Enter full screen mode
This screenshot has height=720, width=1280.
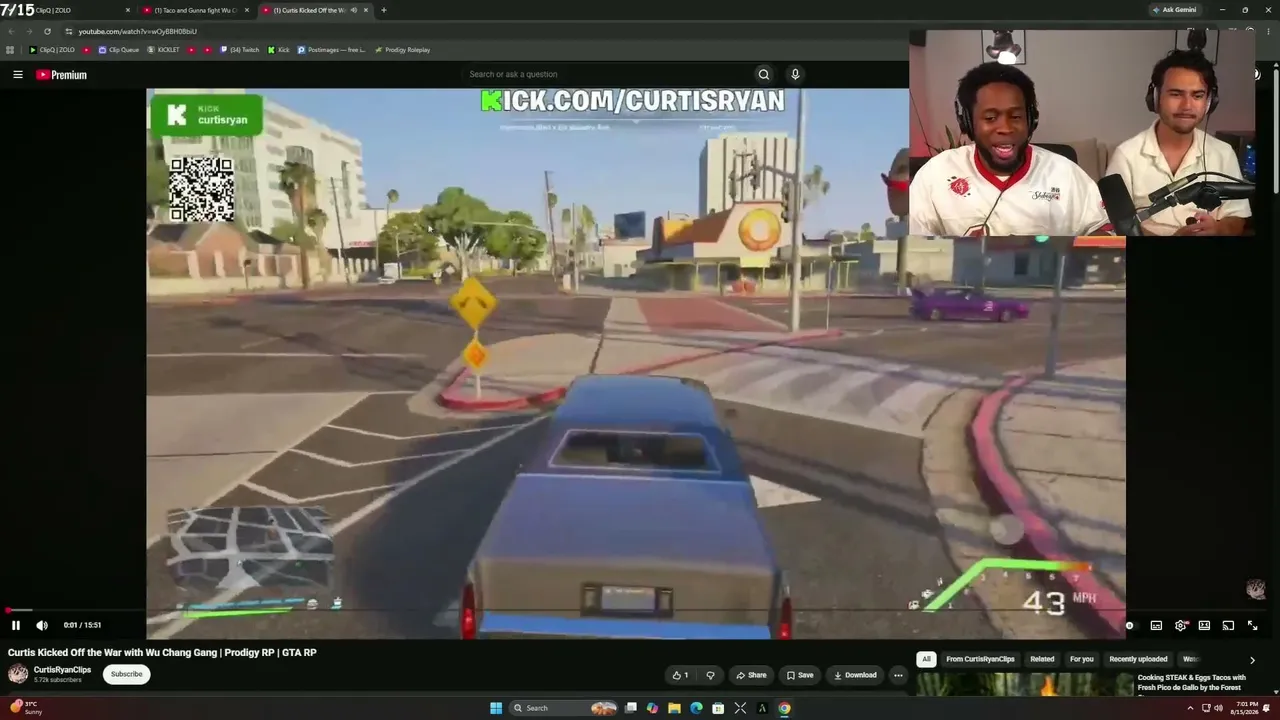click(1252, 625)
